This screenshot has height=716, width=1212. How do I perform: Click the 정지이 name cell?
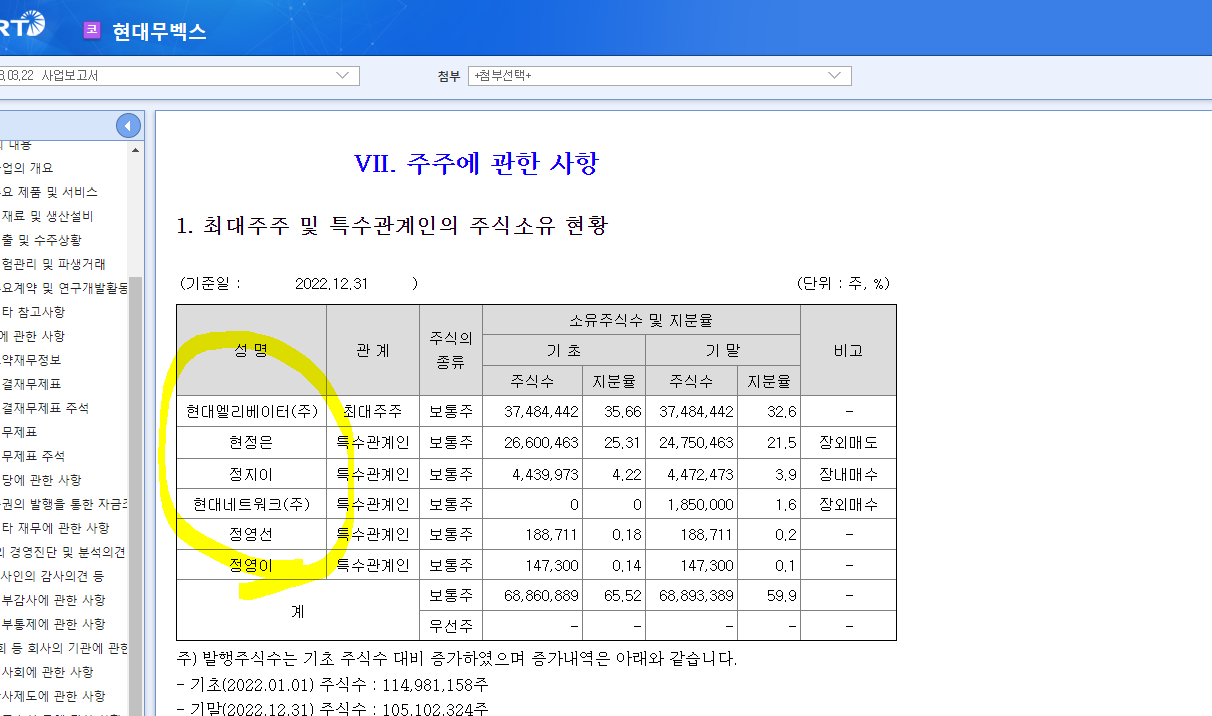tap(251, 474)
